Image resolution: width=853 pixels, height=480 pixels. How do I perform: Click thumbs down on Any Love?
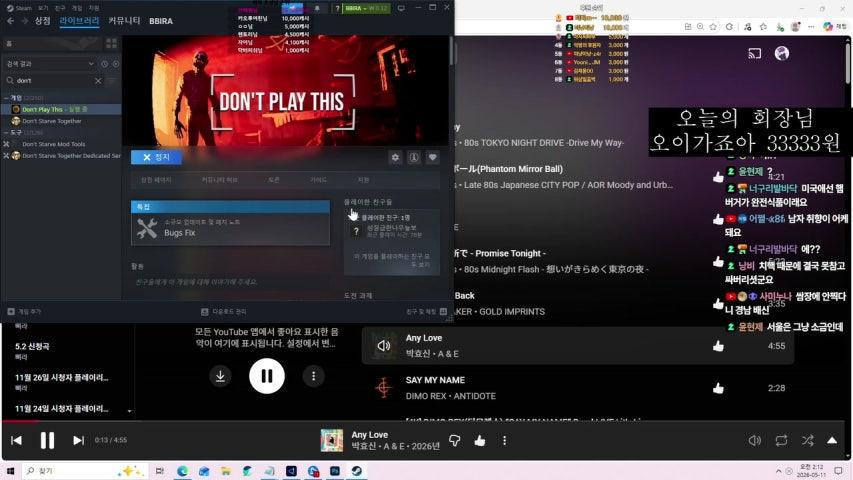(x=455, y=440)
